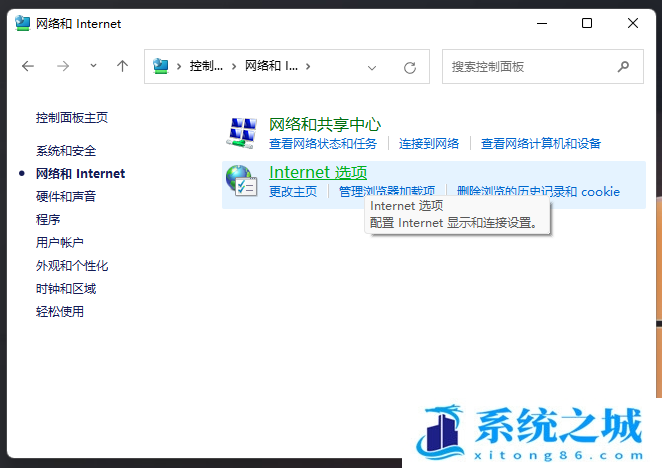Viewport: 662px width, 468px height.
Task: Click the Network and Sharing Center icon
Action: (x=242, y=133)
